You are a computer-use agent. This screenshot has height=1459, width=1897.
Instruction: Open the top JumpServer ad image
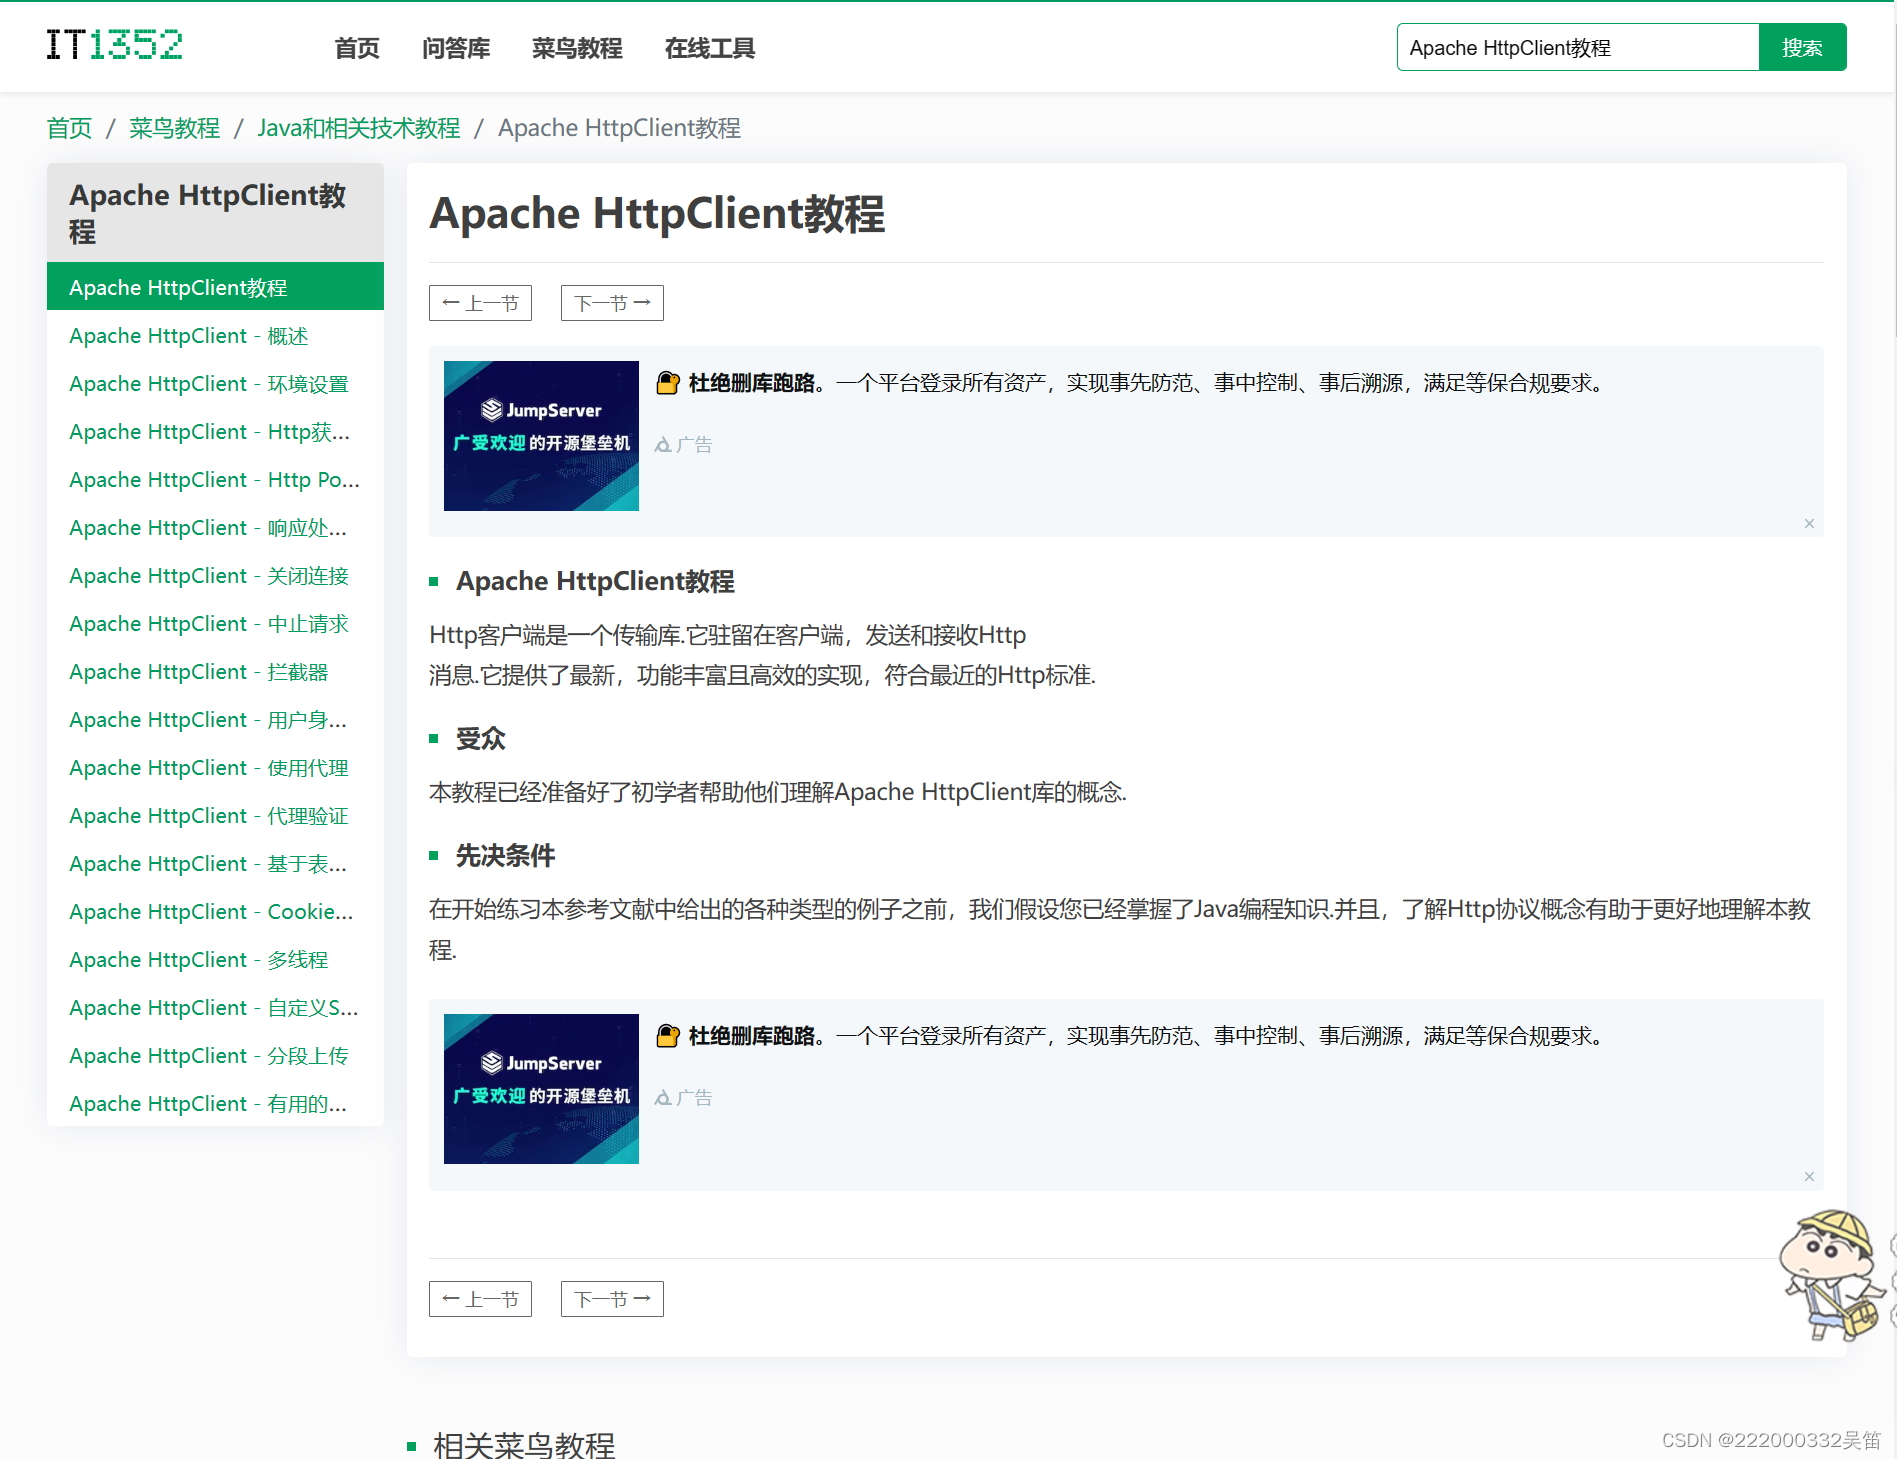click(x=541, y=436)
